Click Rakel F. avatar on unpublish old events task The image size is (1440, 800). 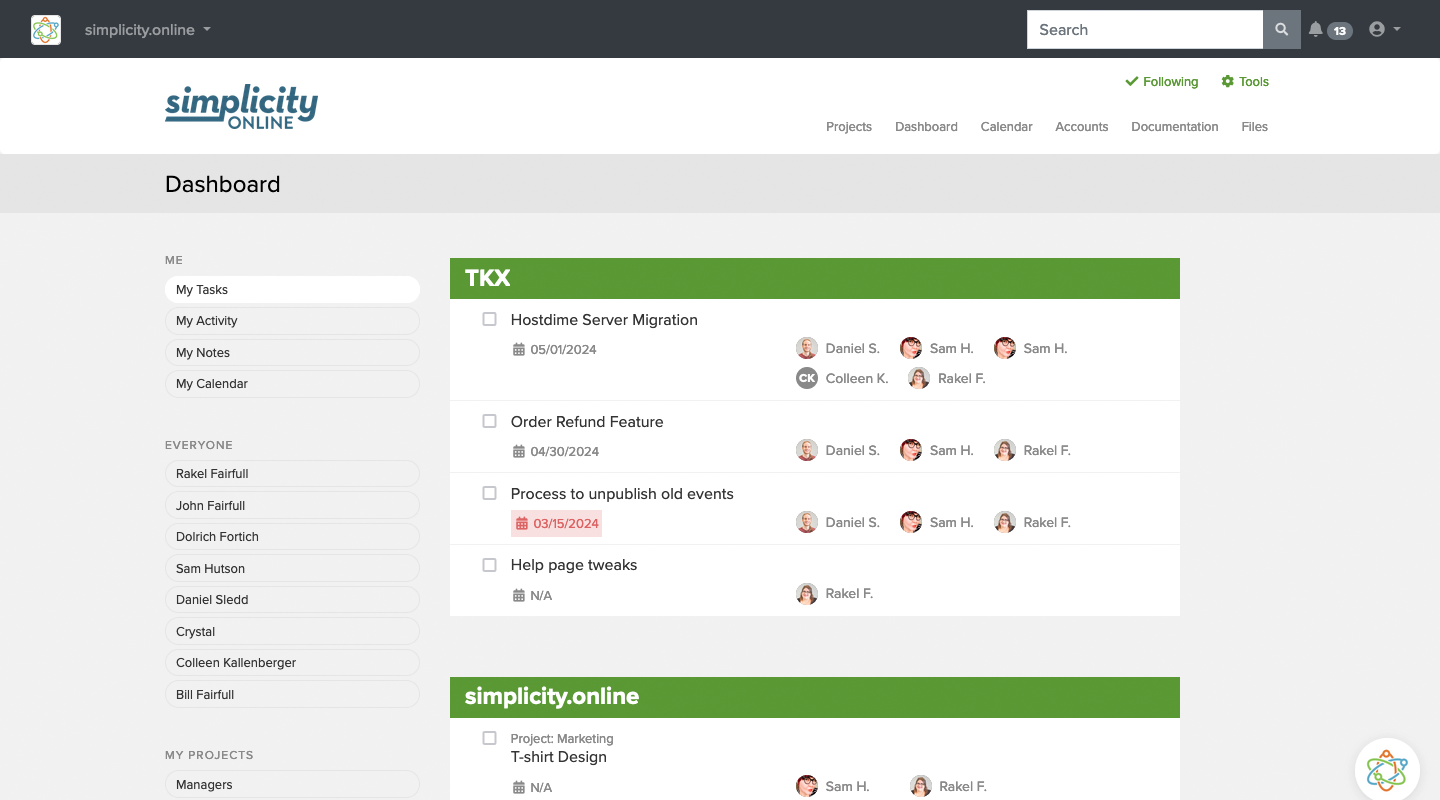pos(1005,522)
